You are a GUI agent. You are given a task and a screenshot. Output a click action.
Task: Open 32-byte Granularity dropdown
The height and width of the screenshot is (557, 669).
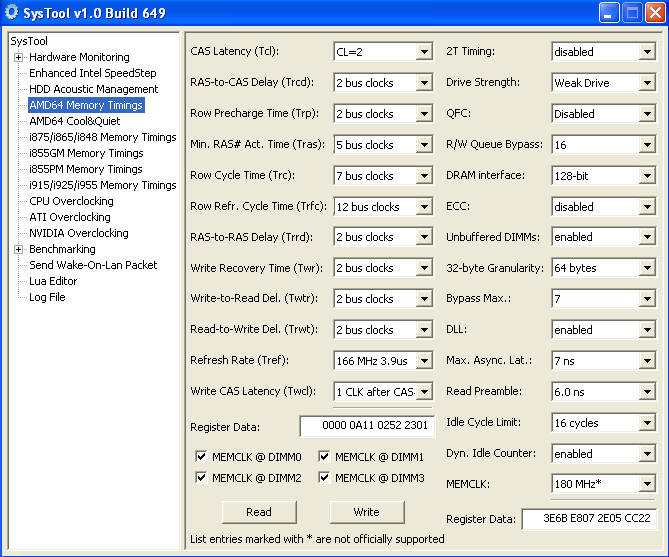pyautogui.click(x=603, y=268)
